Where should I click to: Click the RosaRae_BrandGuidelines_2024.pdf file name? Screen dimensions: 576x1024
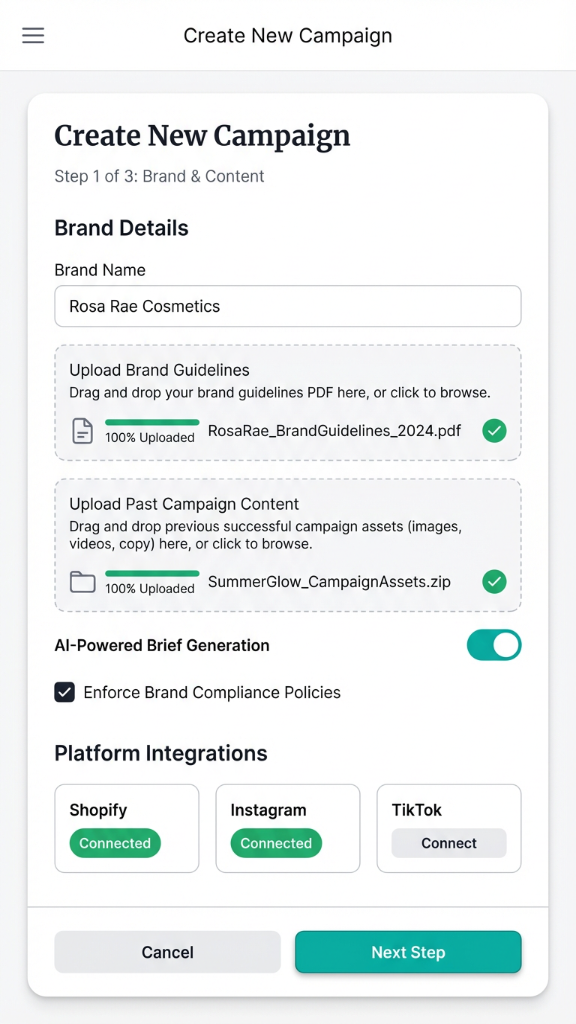click(334, 430)
